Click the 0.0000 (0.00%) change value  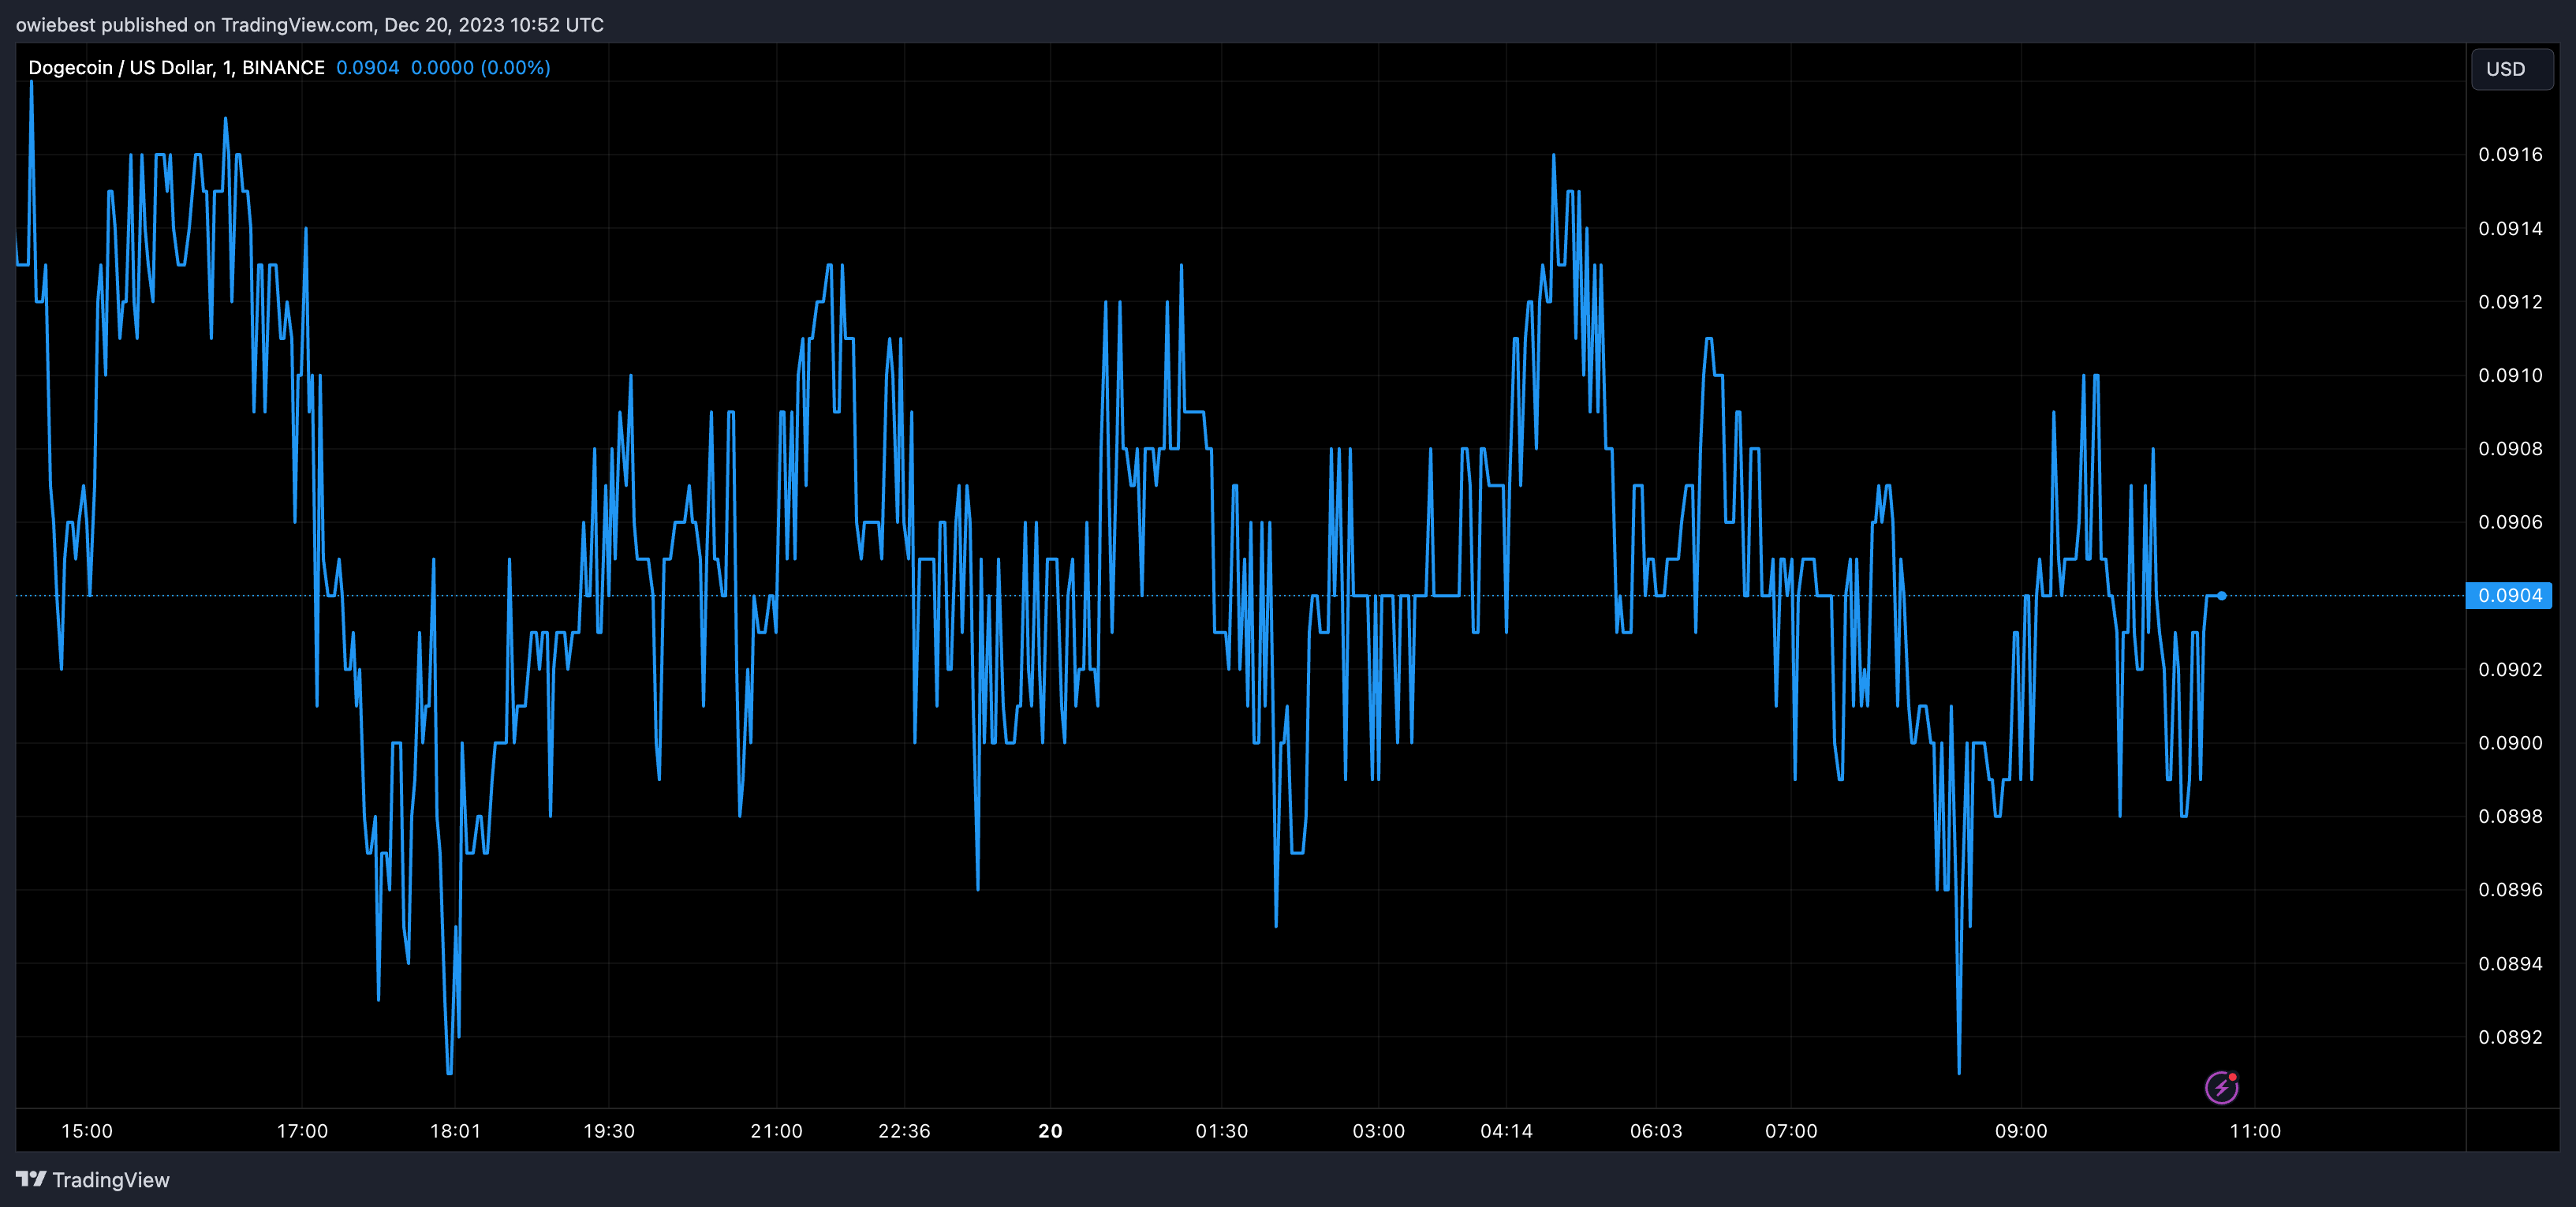480,67
